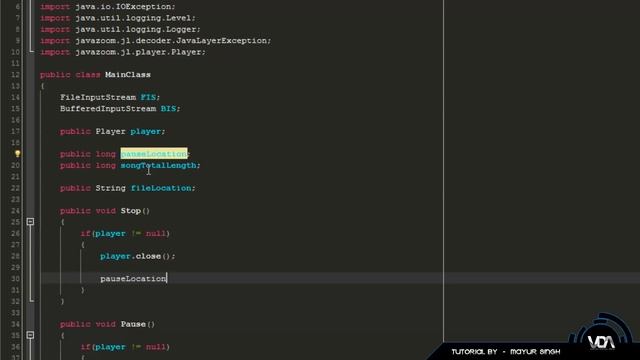Click import java.util.logging.Logger line
The width and height of the screenshot is (640, 360).
click(x=120, y=30)
